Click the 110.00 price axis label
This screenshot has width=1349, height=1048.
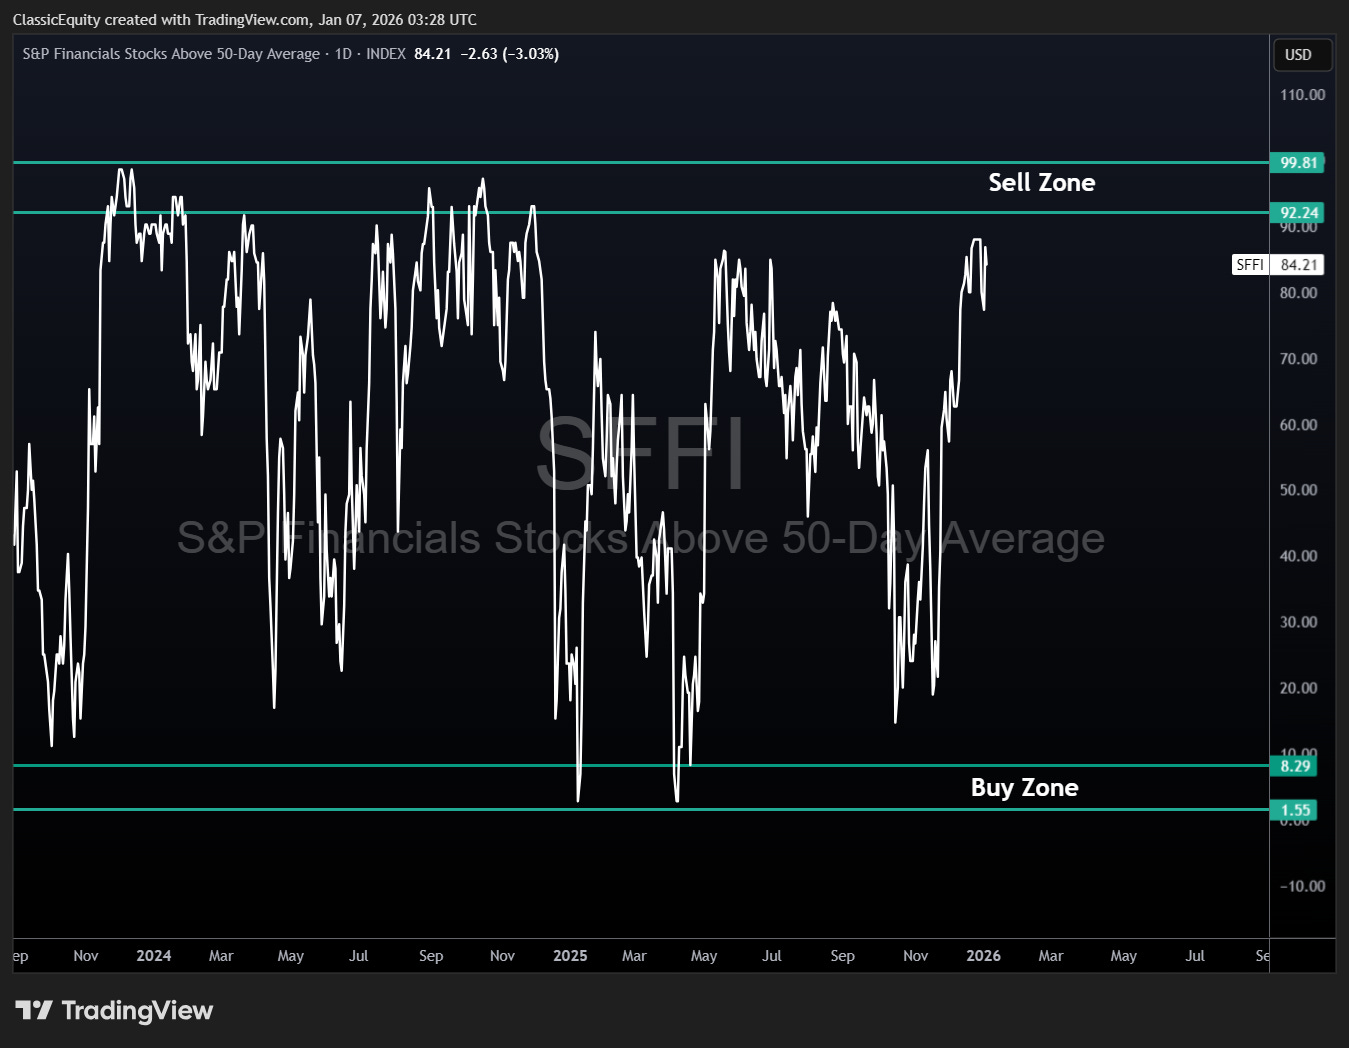click(x=1302, y=95)
